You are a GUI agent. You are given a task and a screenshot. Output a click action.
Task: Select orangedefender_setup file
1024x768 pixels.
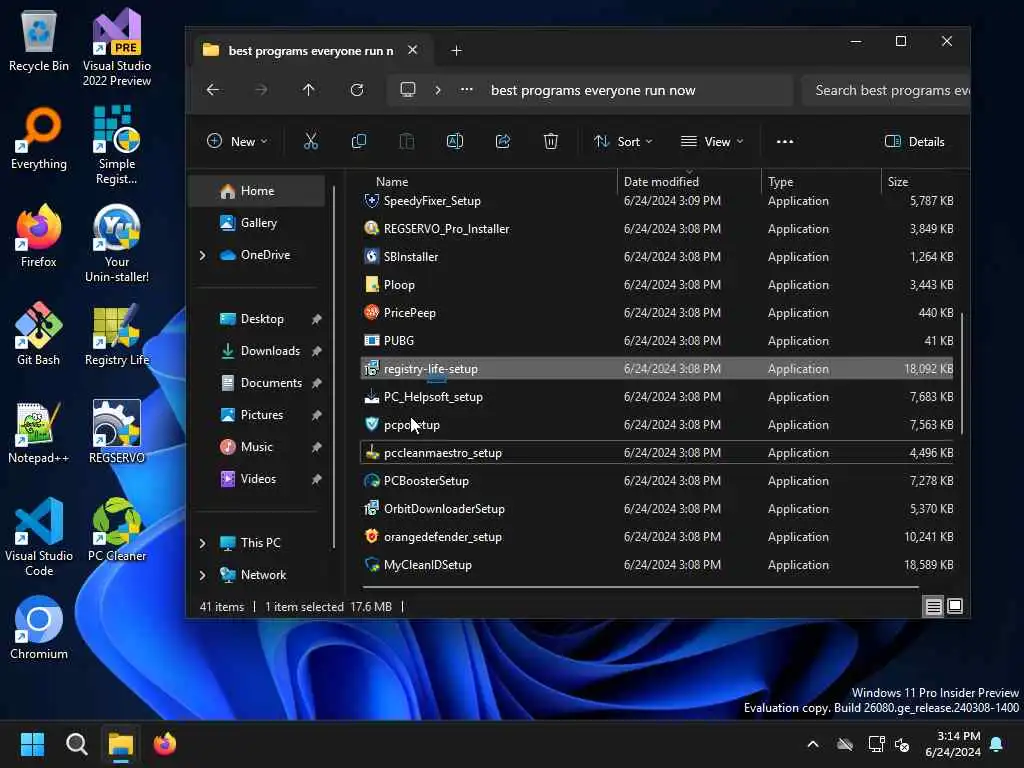(x=656, y=537)
